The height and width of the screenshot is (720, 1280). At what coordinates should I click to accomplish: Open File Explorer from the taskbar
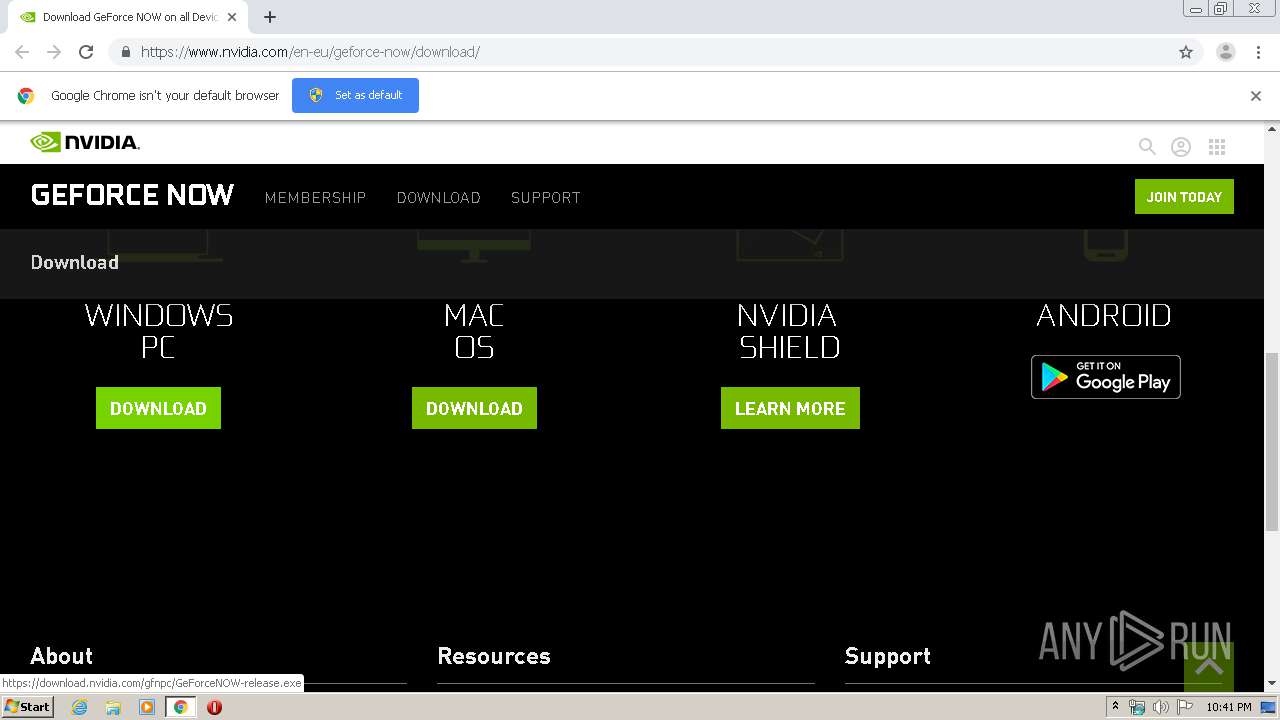coord(113,707)
